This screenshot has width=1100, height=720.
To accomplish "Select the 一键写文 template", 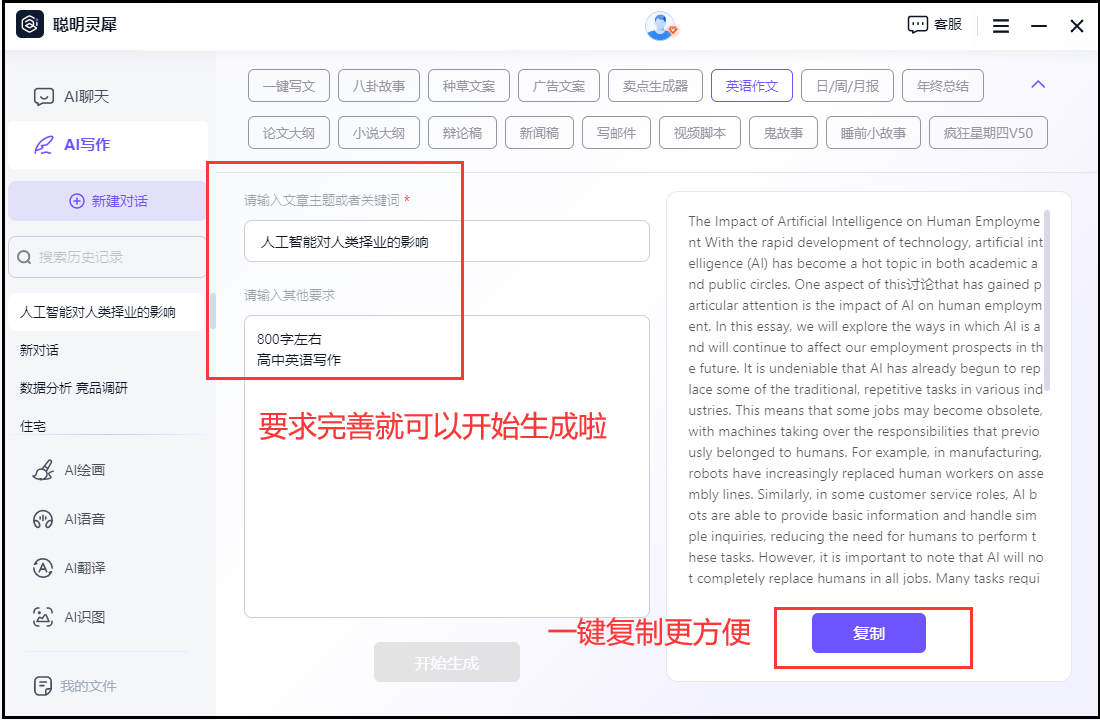I will pos(289,86).
